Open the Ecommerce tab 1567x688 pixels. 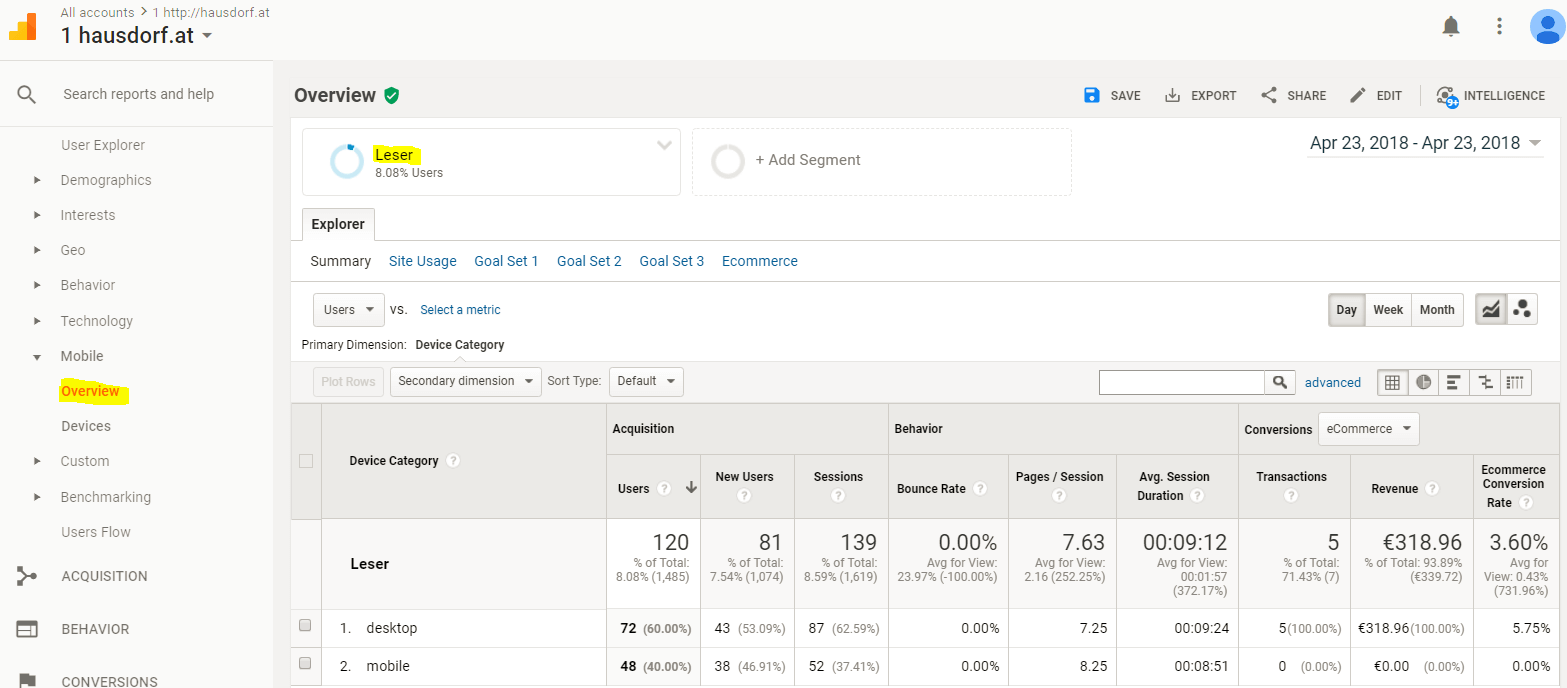click(759, 261)
